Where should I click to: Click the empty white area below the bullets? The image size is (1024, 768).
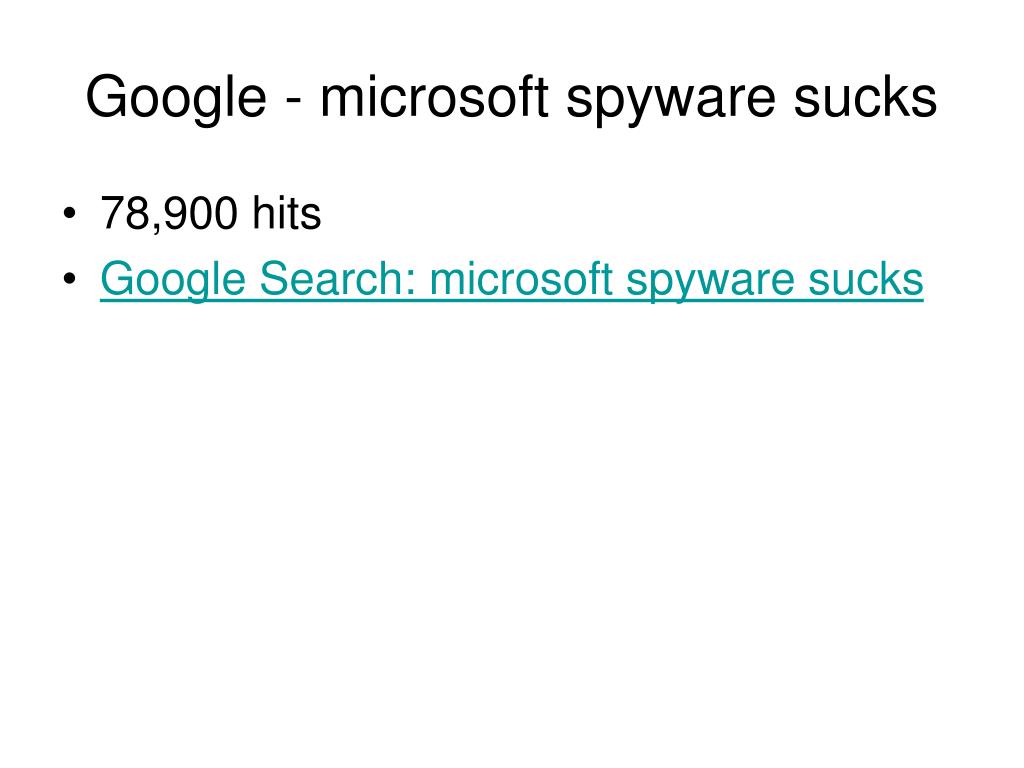tap(511, 522)
